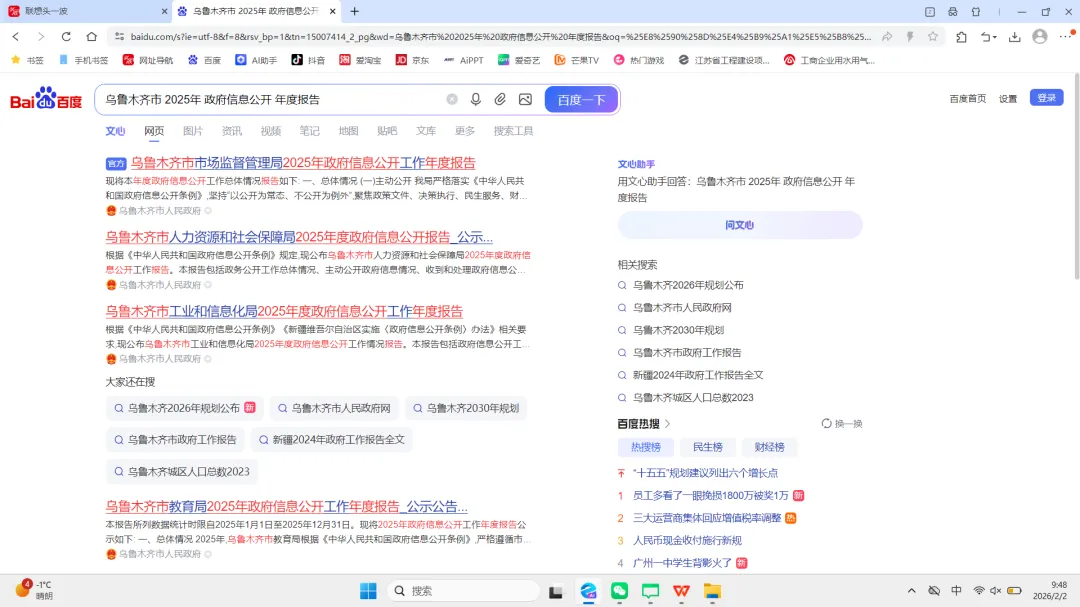Show hidden tray icons chevron
Screen dimensions: 1080x607
coord(911,590)
